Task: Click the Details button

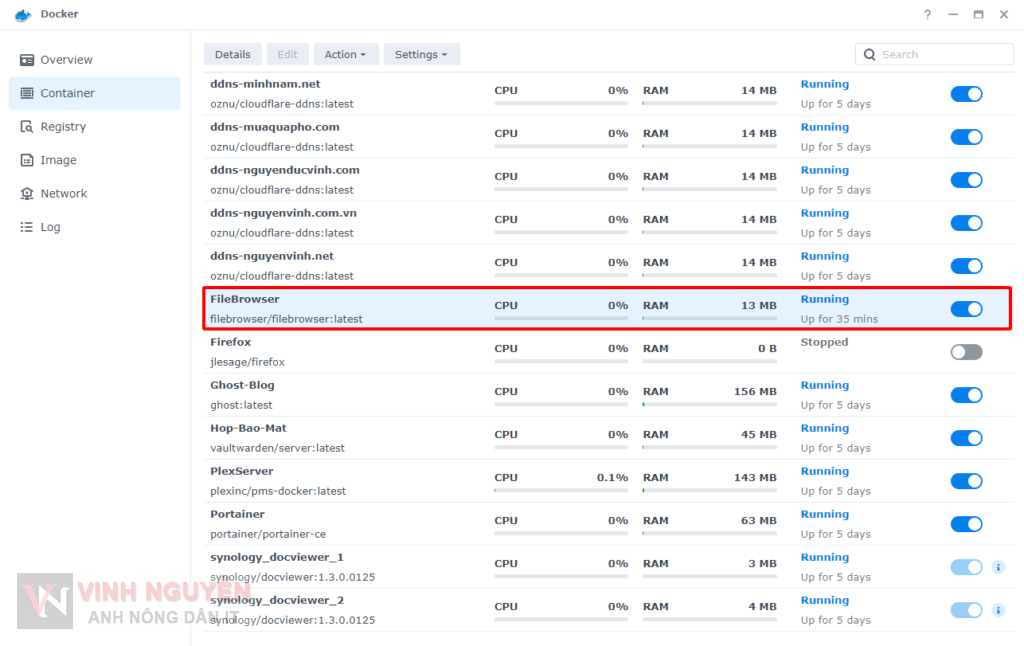Action: 232,54
